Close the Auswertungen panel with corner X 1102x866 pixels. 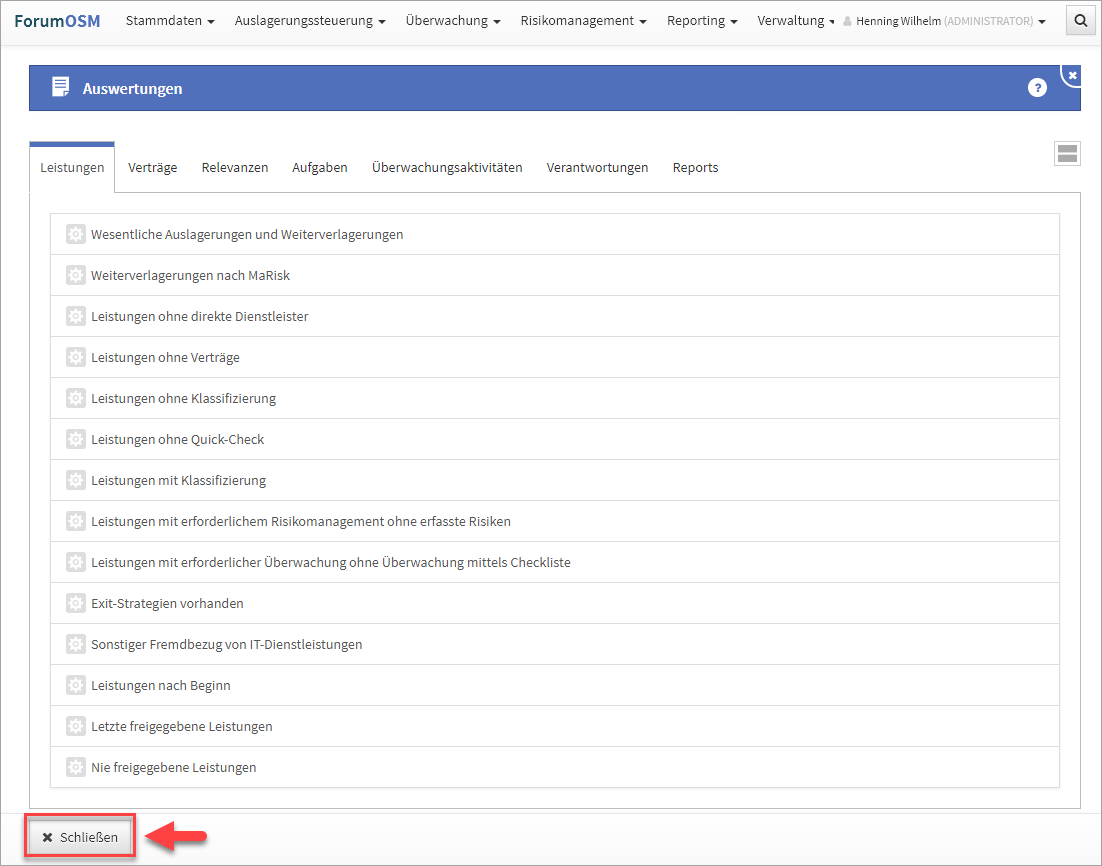[x=1072, y=75]
